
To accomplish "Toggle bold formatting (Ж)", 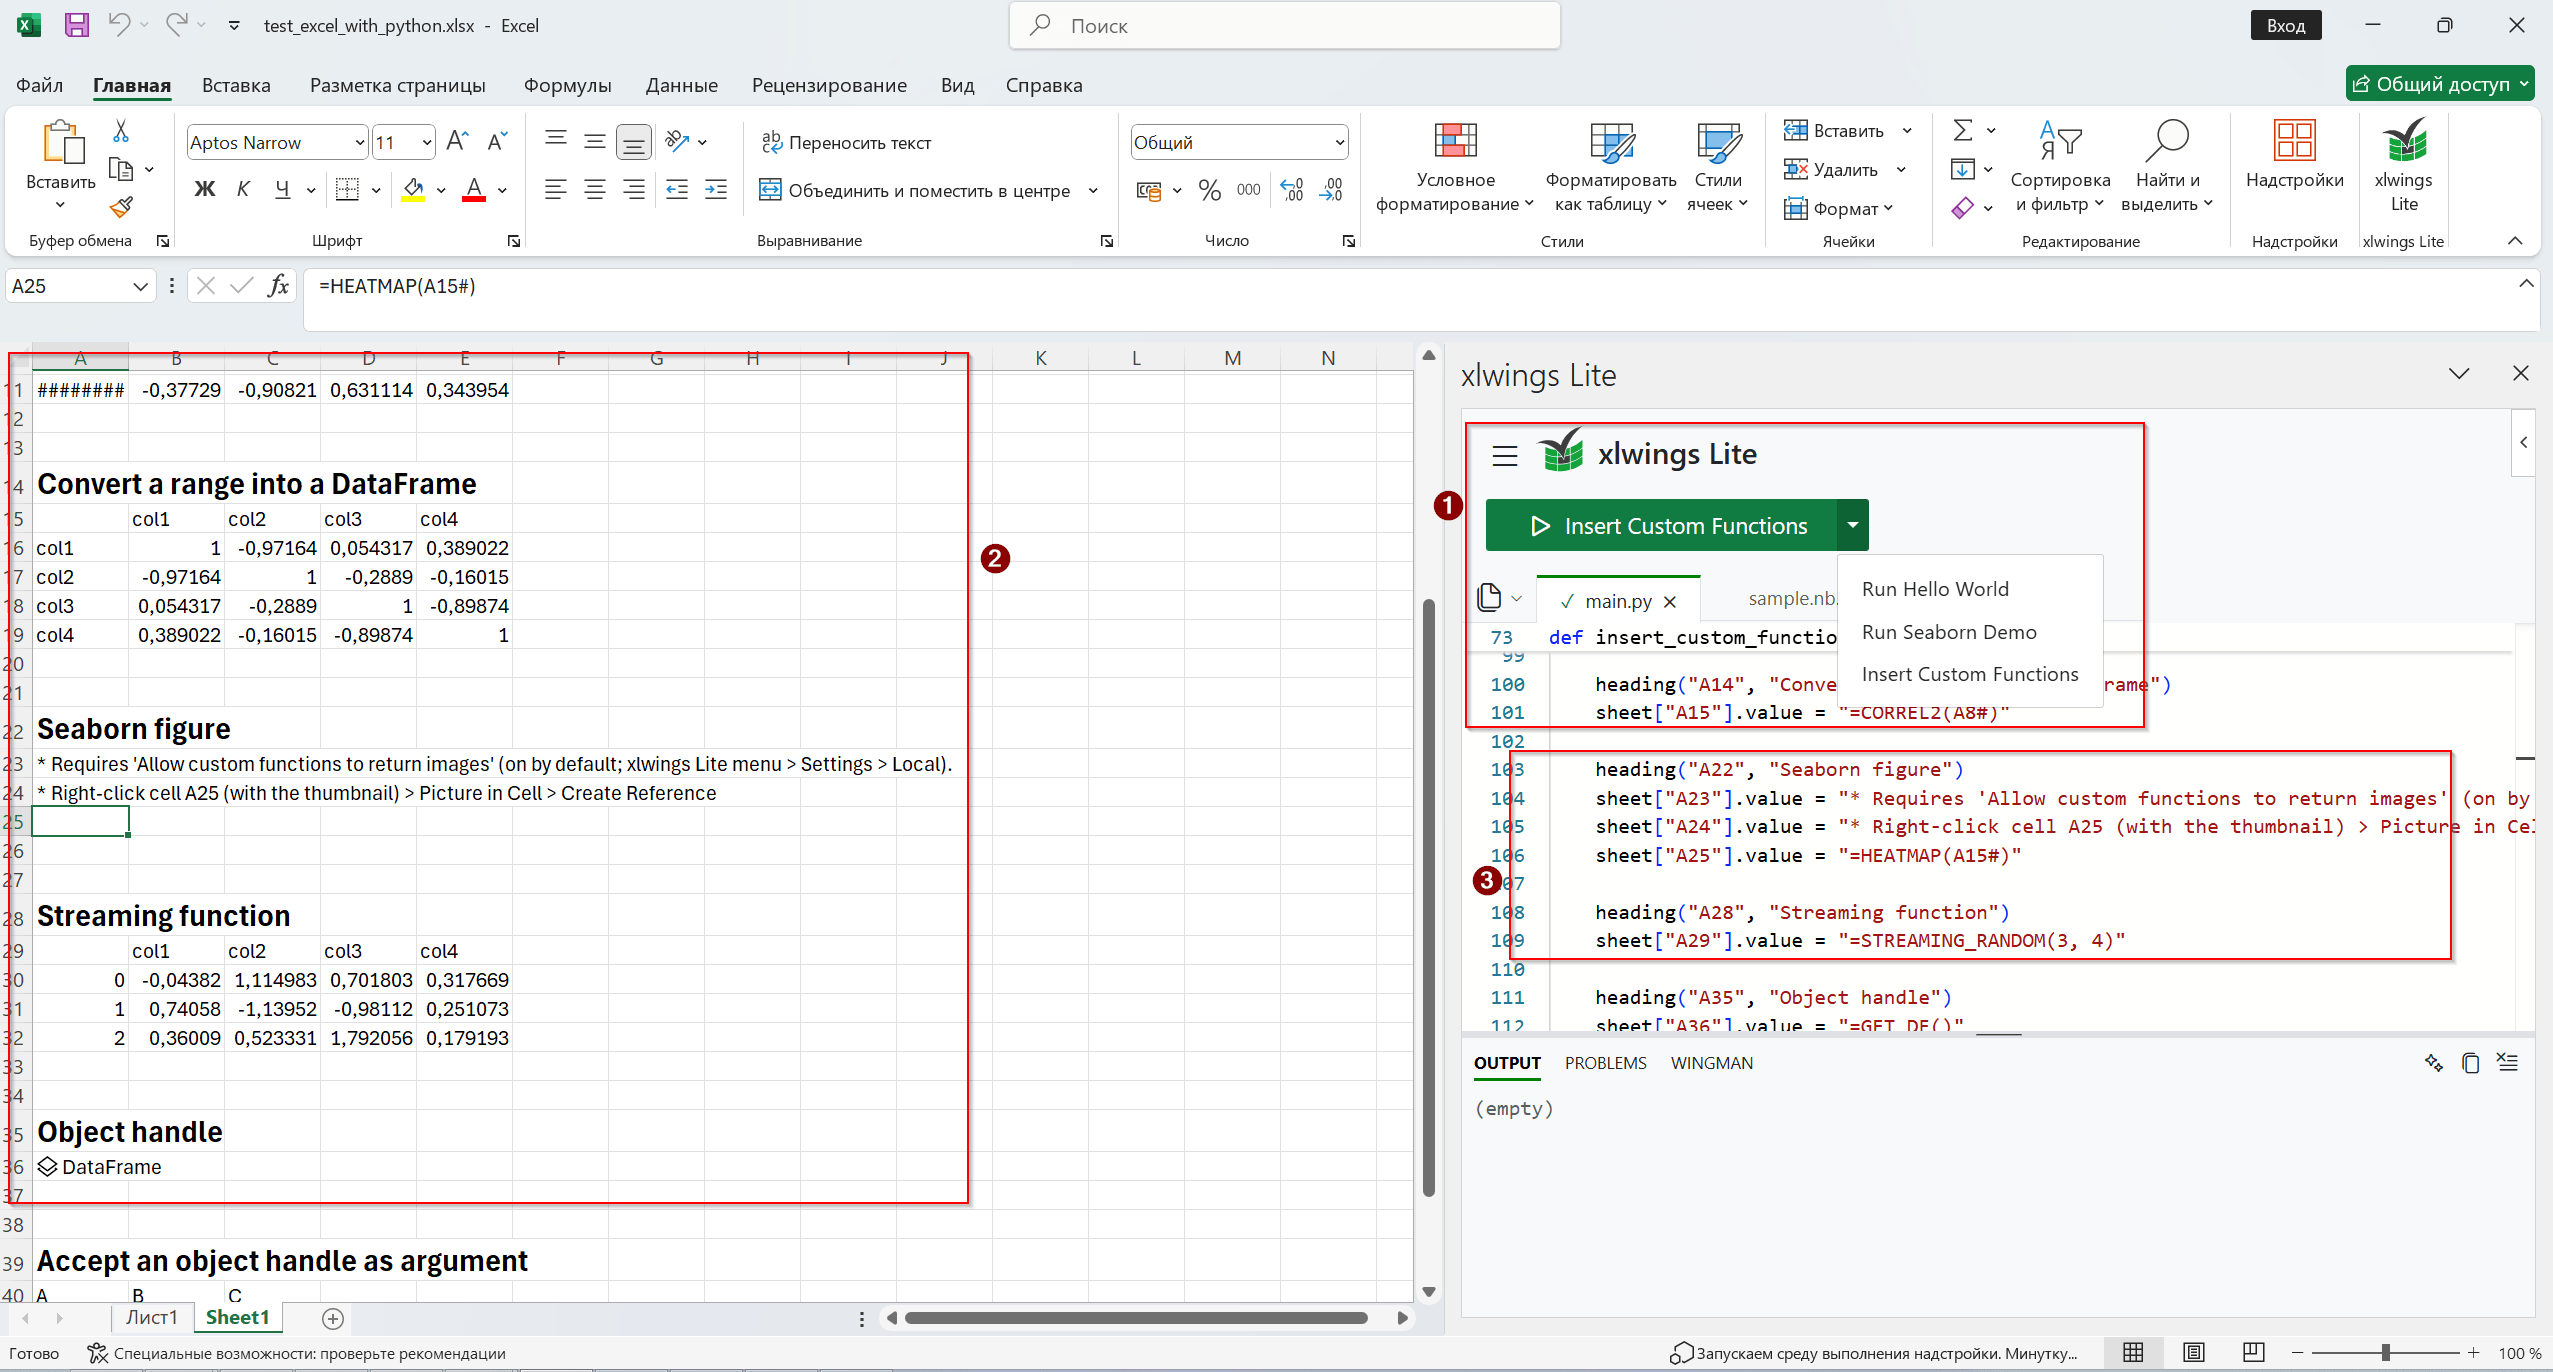I will pos(205,189).
